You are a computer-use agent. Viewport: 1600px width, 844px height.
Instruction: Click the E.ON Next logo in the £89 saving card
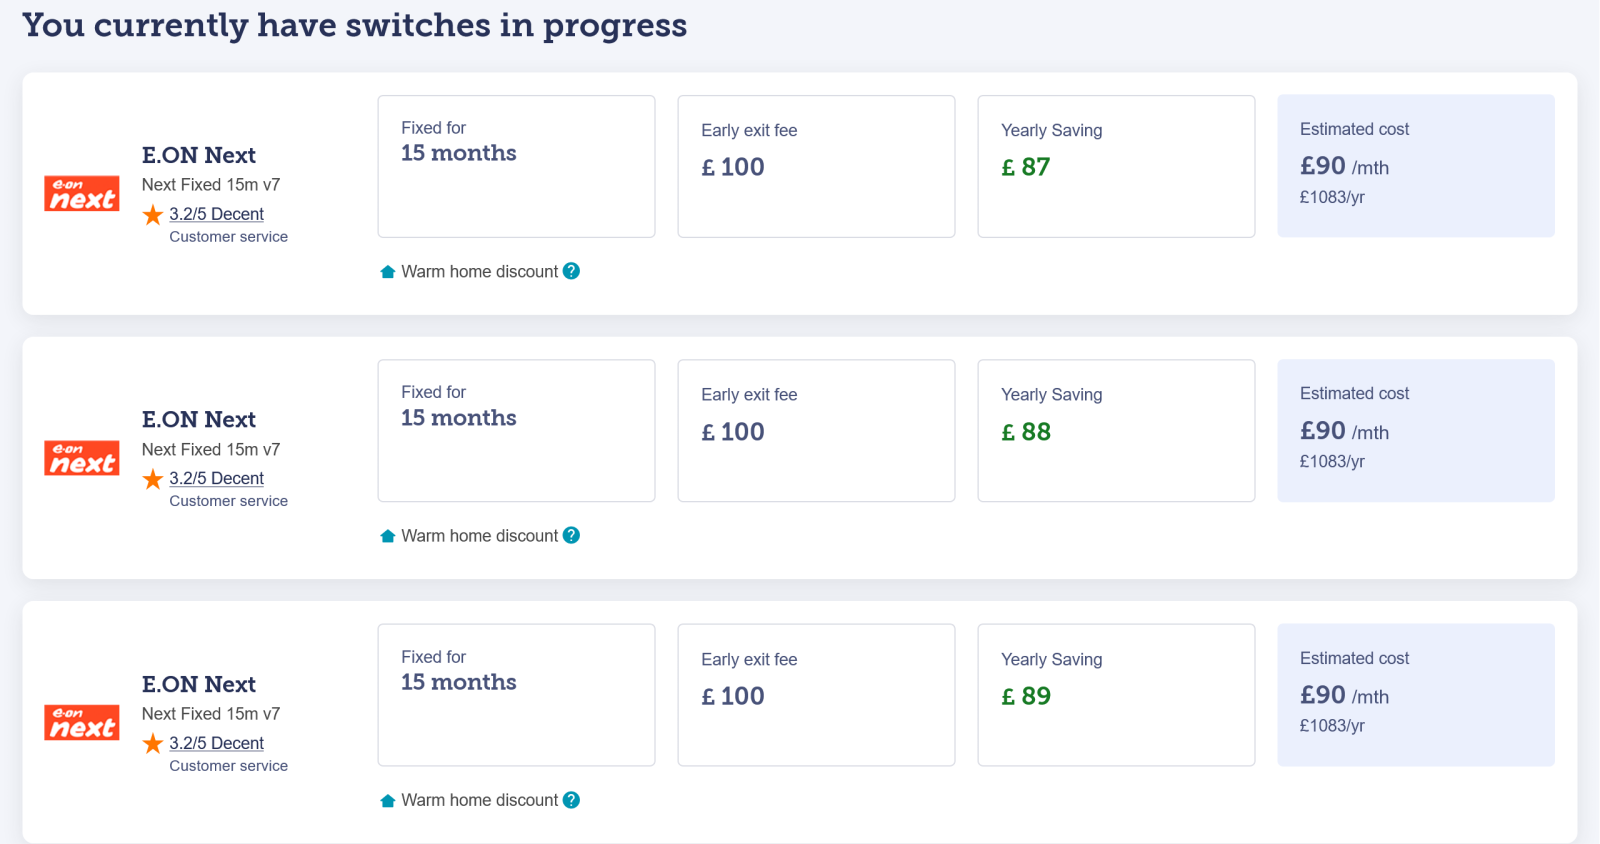pos(82,723)
